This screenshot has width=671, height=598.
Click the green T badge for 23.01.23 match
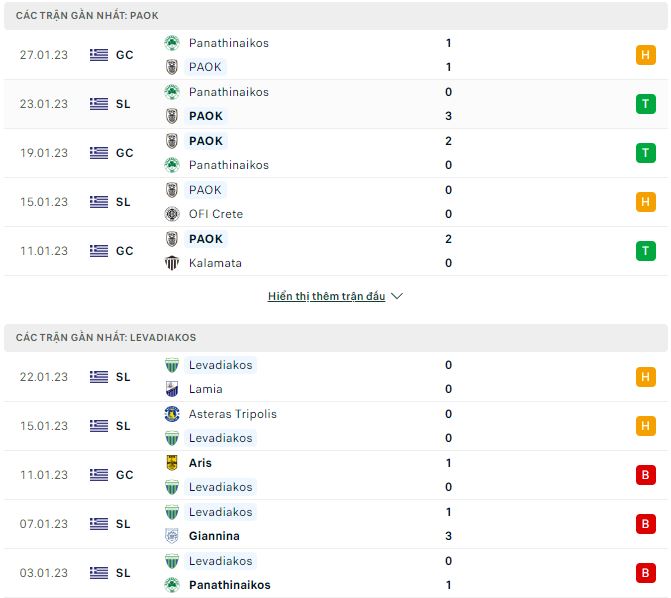pos(645,104)
